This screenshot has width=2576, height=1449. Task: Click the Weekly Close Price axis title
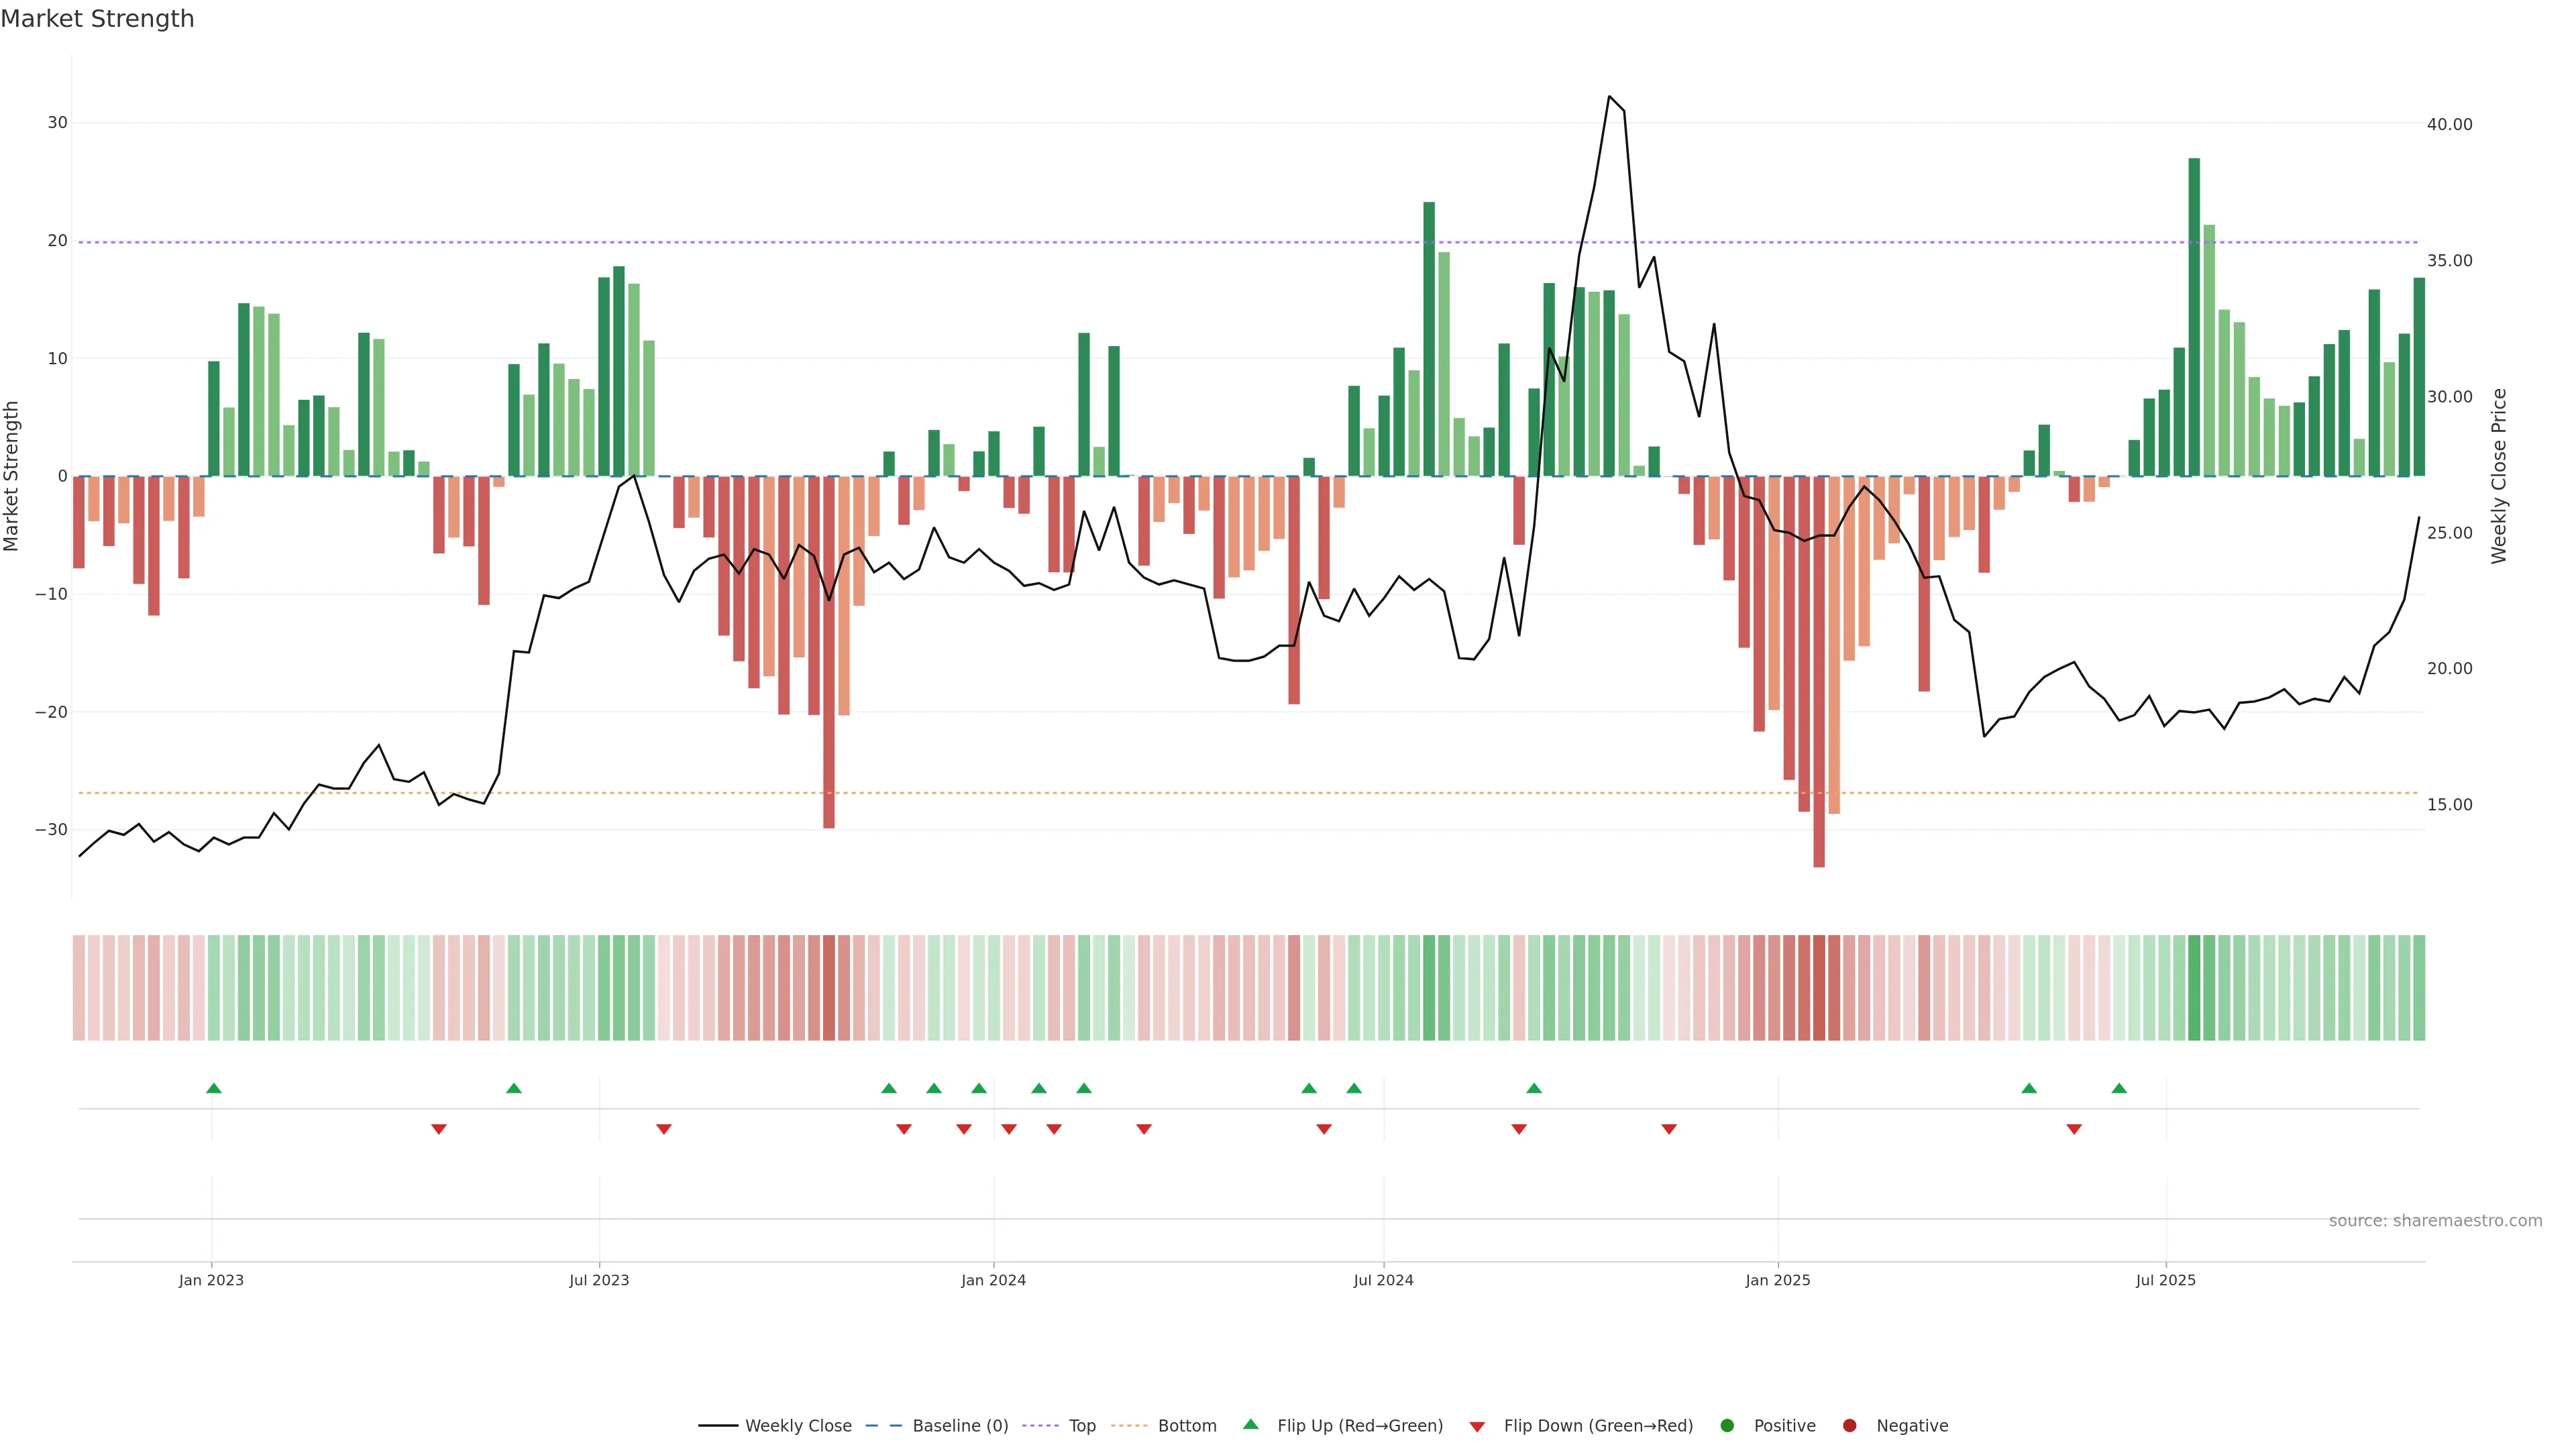click(x=2498, y=476)
